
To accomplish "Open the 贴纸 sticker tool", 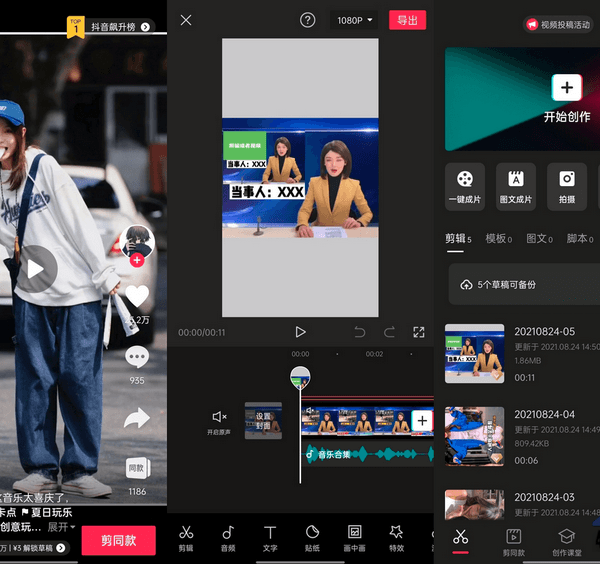I will point(312,537).
